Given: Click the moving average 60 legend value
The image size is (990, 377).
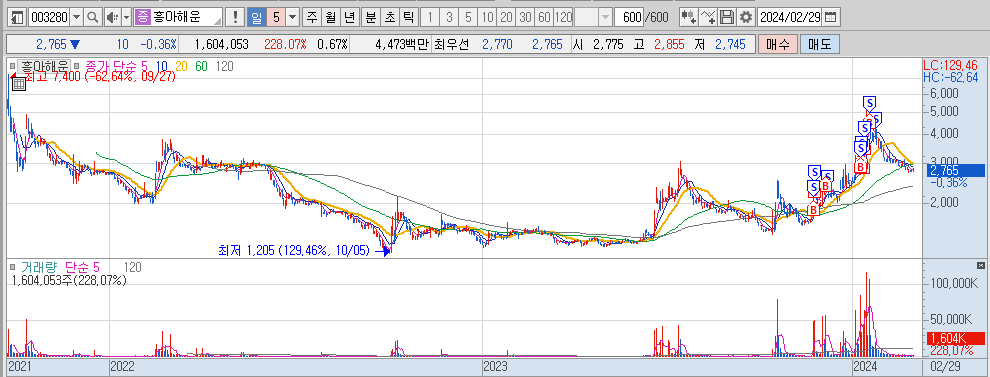Looking at the screenshot, I should (201, 65).
